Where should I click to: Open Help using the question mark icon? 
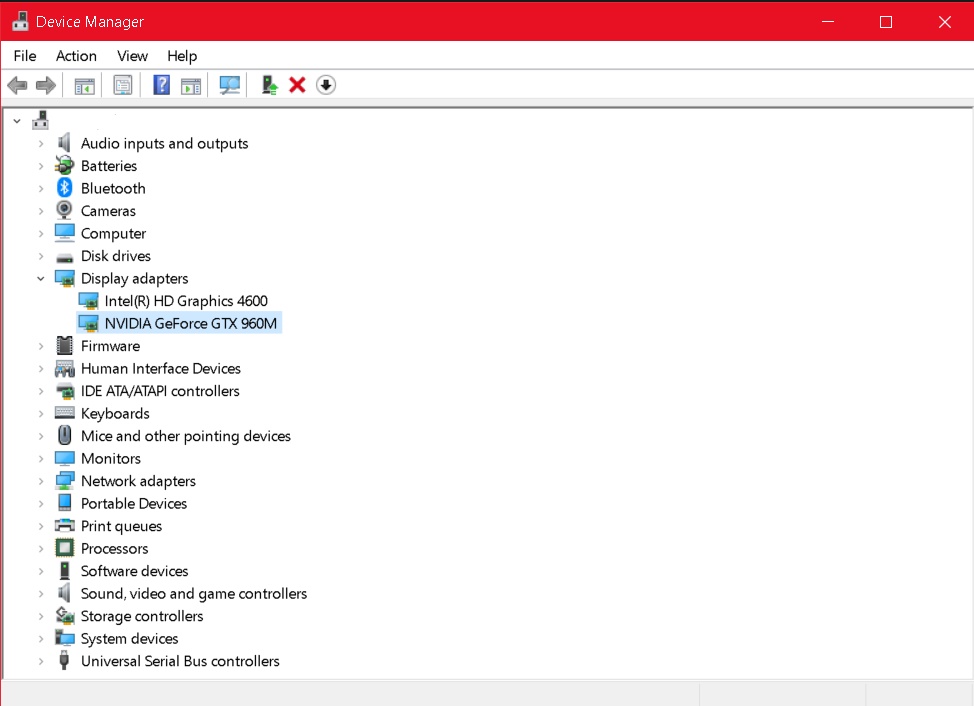pyautogui.click(x=160, y=85)
